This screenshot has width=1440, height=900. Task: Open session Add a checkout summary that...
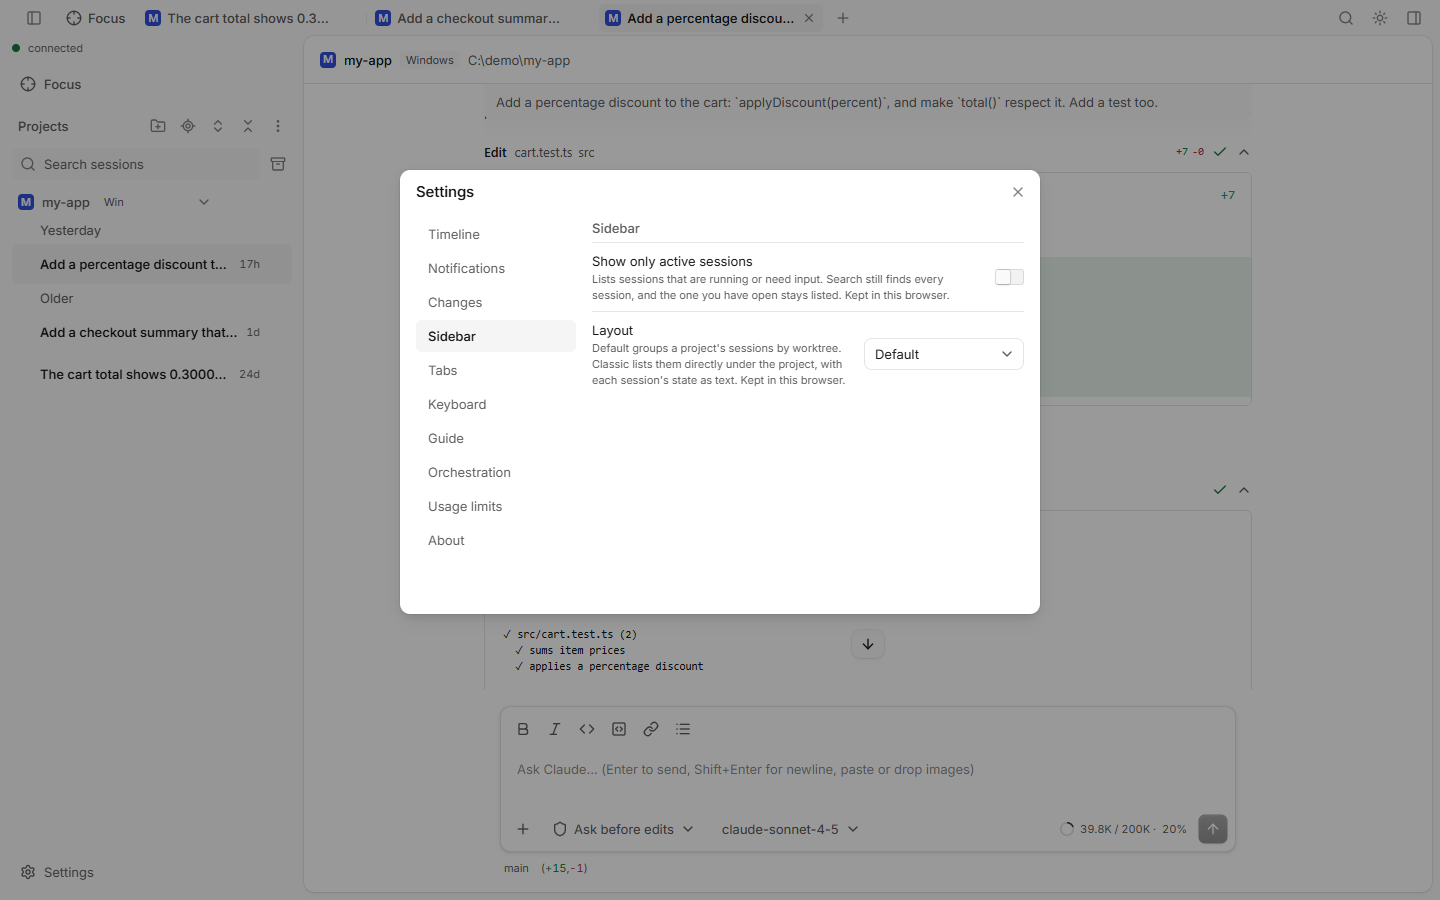click(x=152, y=332)
